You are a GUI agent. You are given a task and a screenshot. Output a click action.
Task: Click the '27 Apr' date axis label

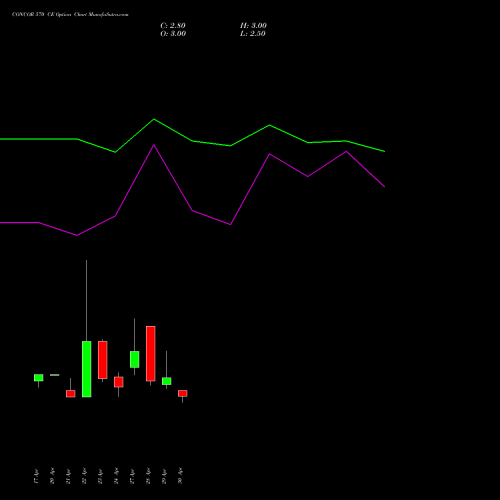coord(132,476)
